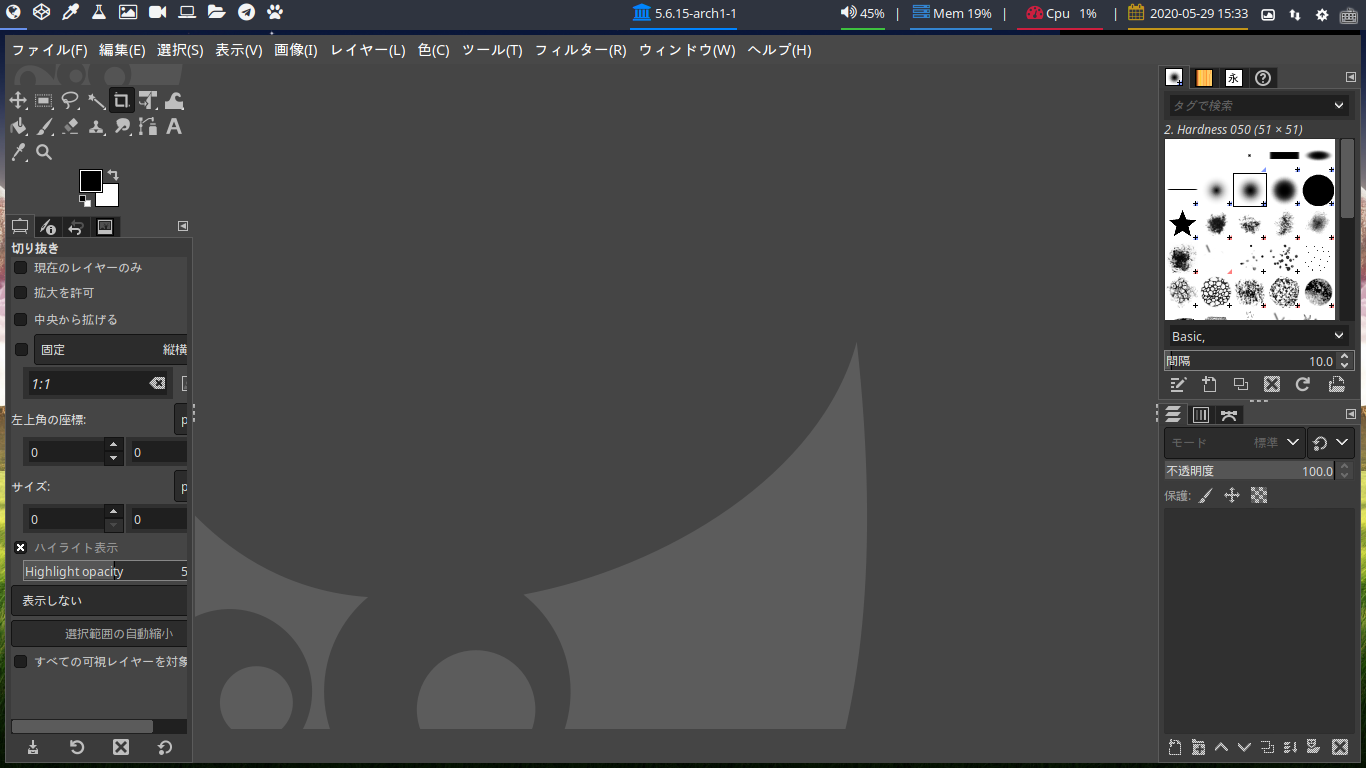The image size is (1366, 768).
Task: Swap foreground and background colors
Action: pos(113,176)
